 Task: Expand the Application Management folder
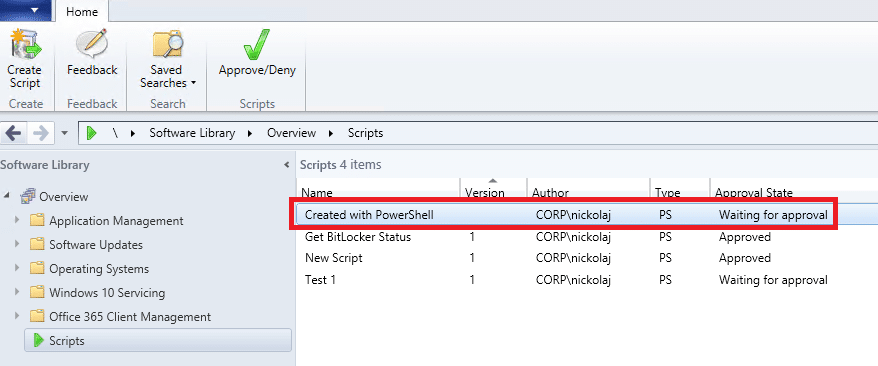point(17,220)
